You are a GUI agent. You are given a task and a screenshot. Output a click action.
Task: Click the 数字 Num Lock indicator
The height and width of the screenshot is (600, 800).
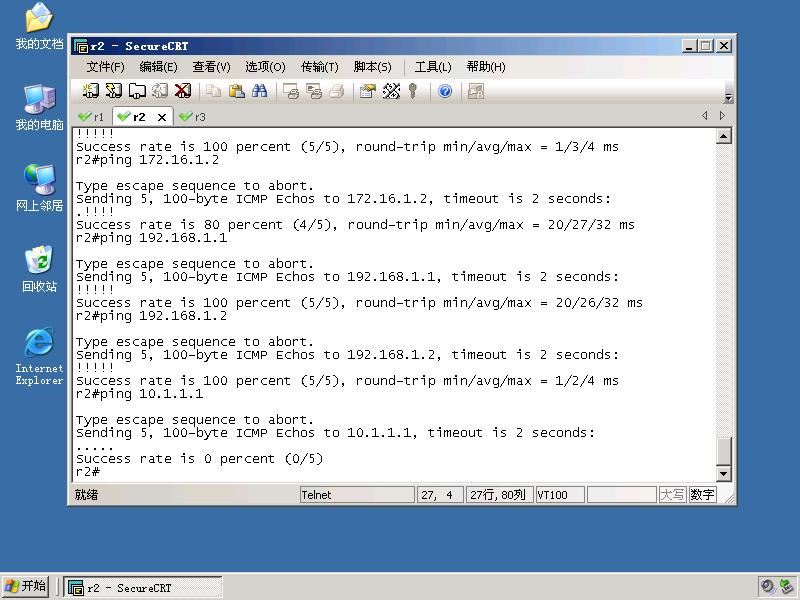pyautogui.click(x=702, y=494)
